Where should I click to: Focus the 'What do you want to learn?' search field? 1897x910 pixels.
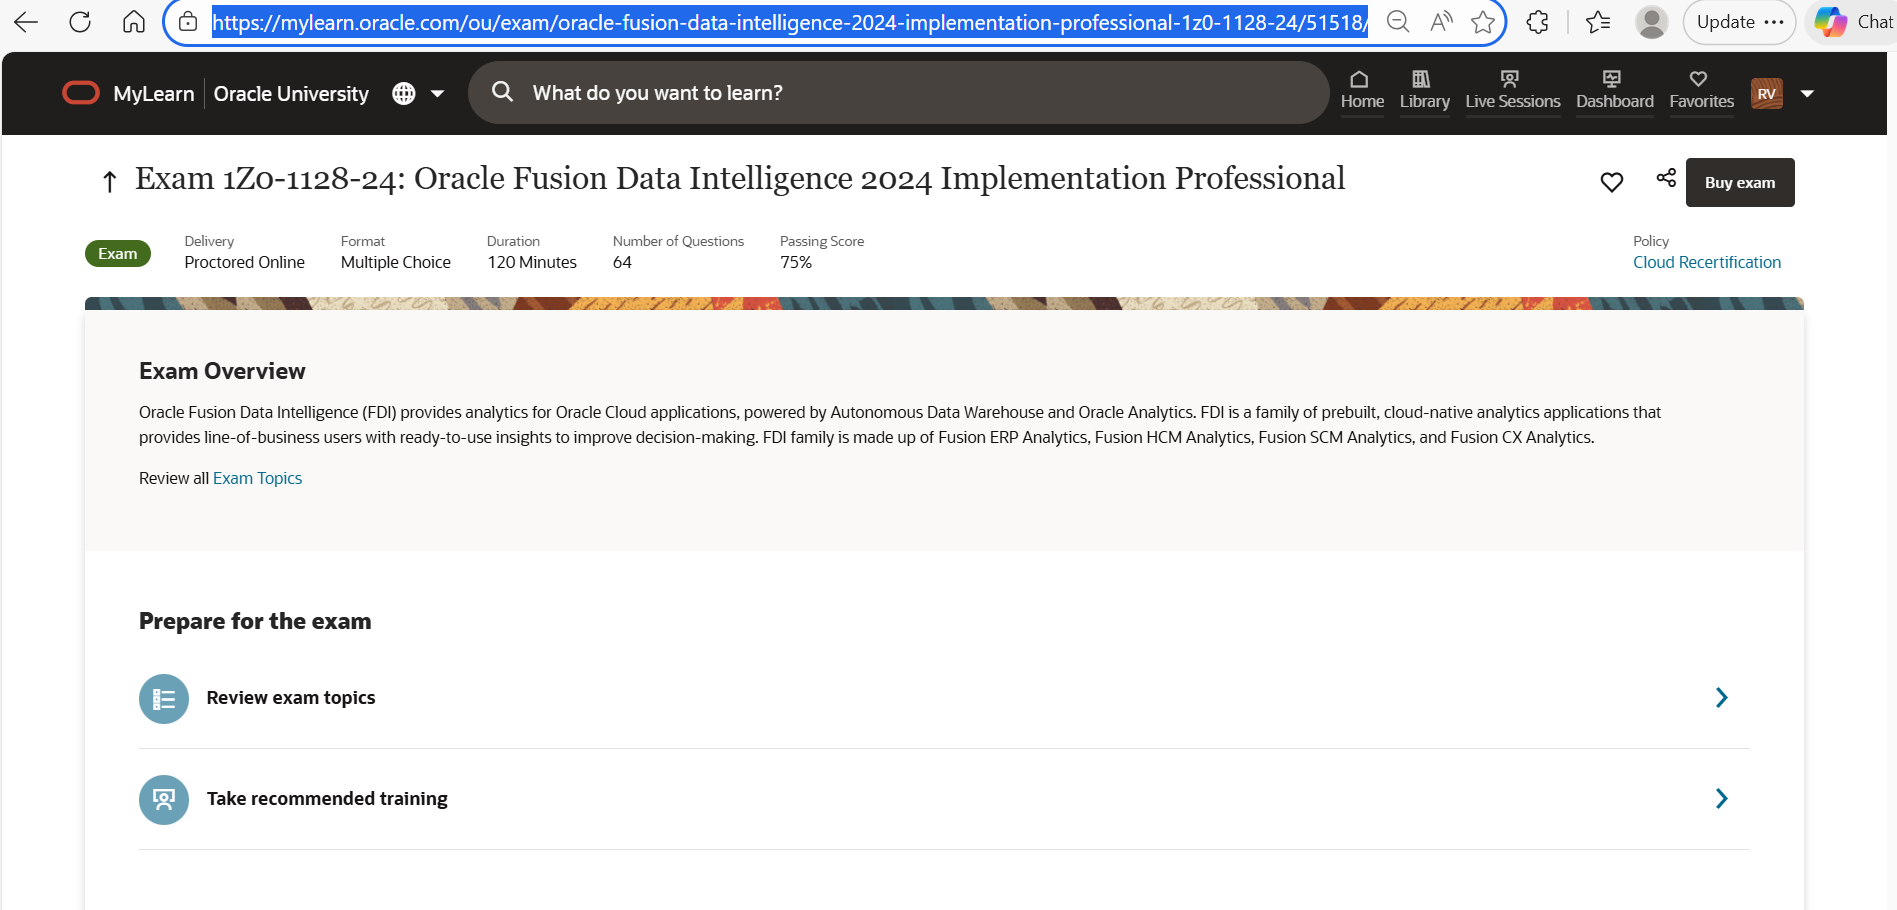click(898, 93)
